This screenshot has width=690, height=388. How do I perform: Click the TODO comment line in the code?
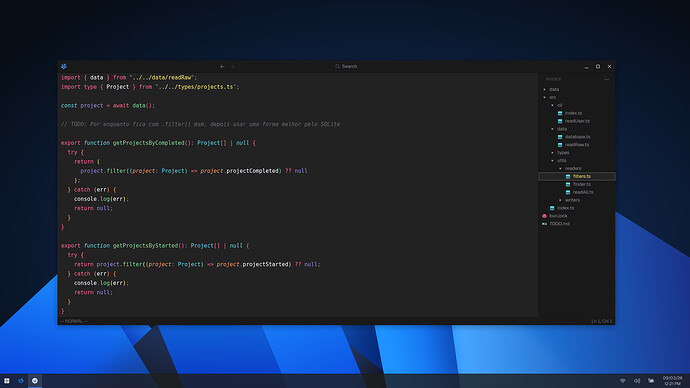[x=200, y=124]
